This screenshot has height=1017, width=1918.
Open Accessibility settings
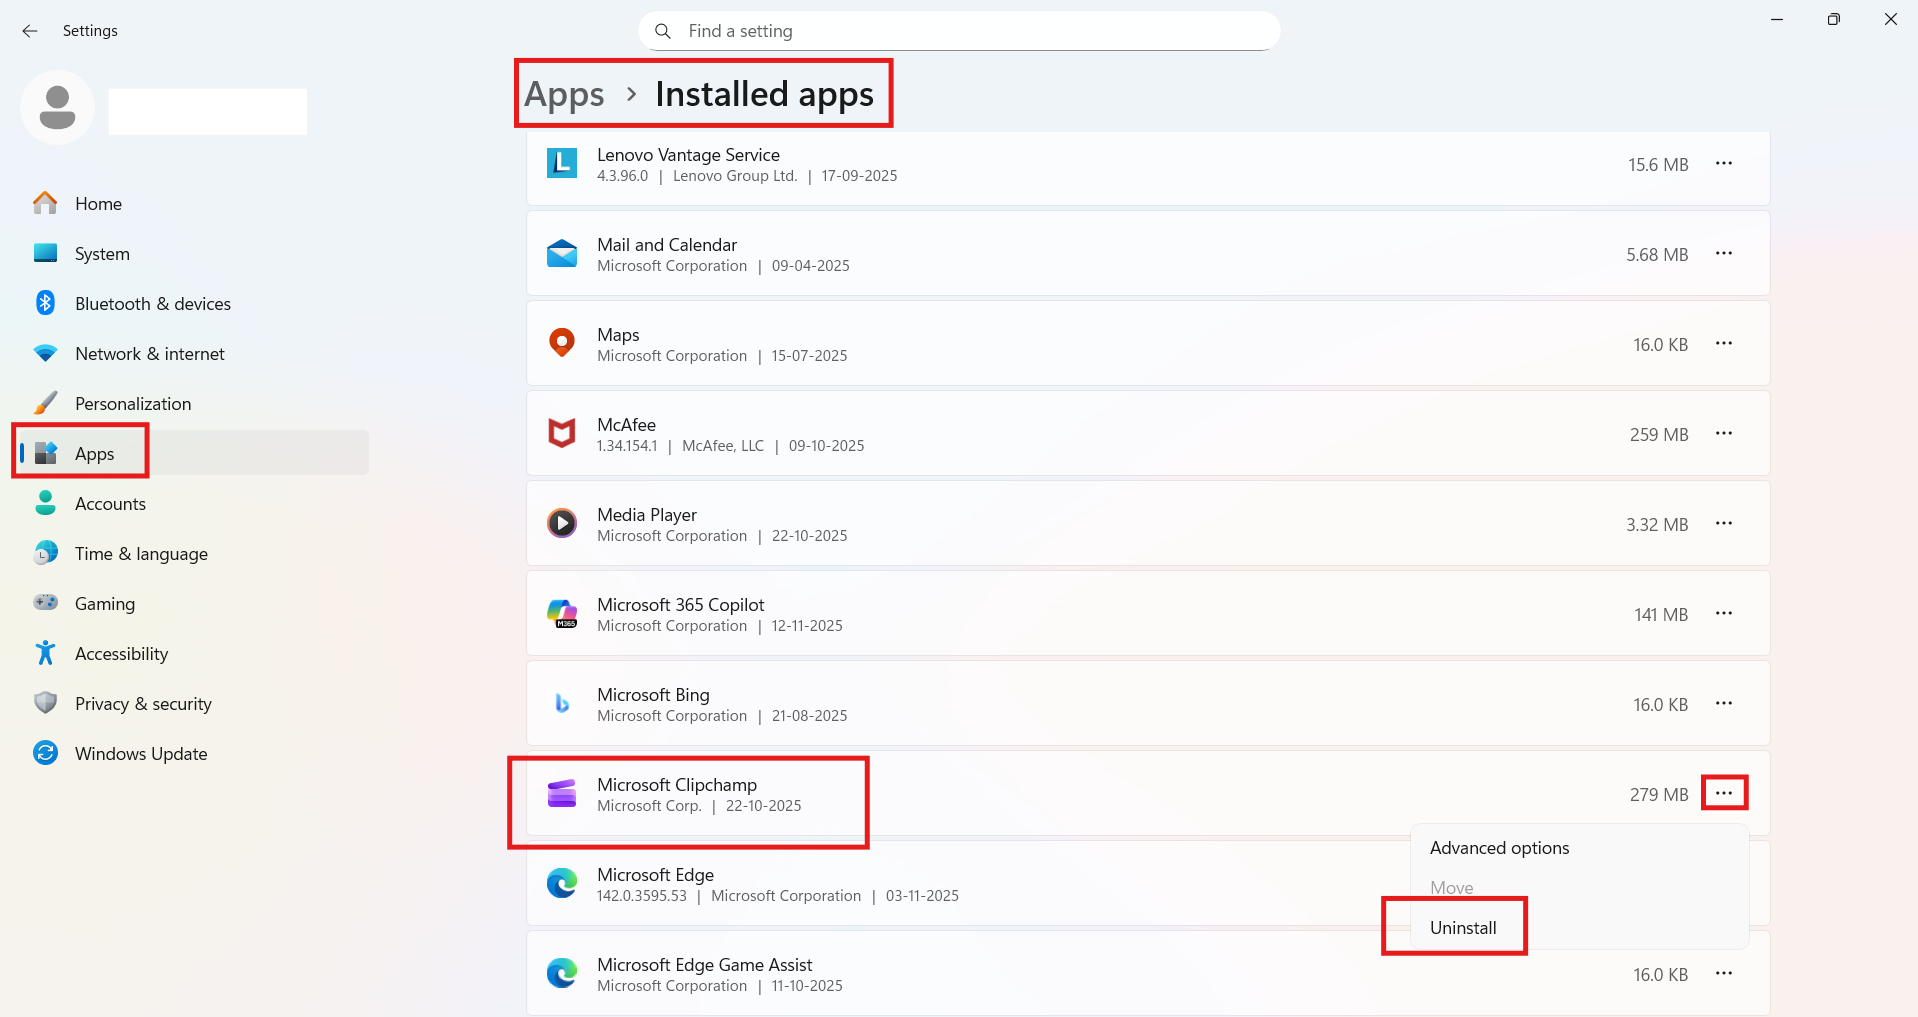pos(121,653)
